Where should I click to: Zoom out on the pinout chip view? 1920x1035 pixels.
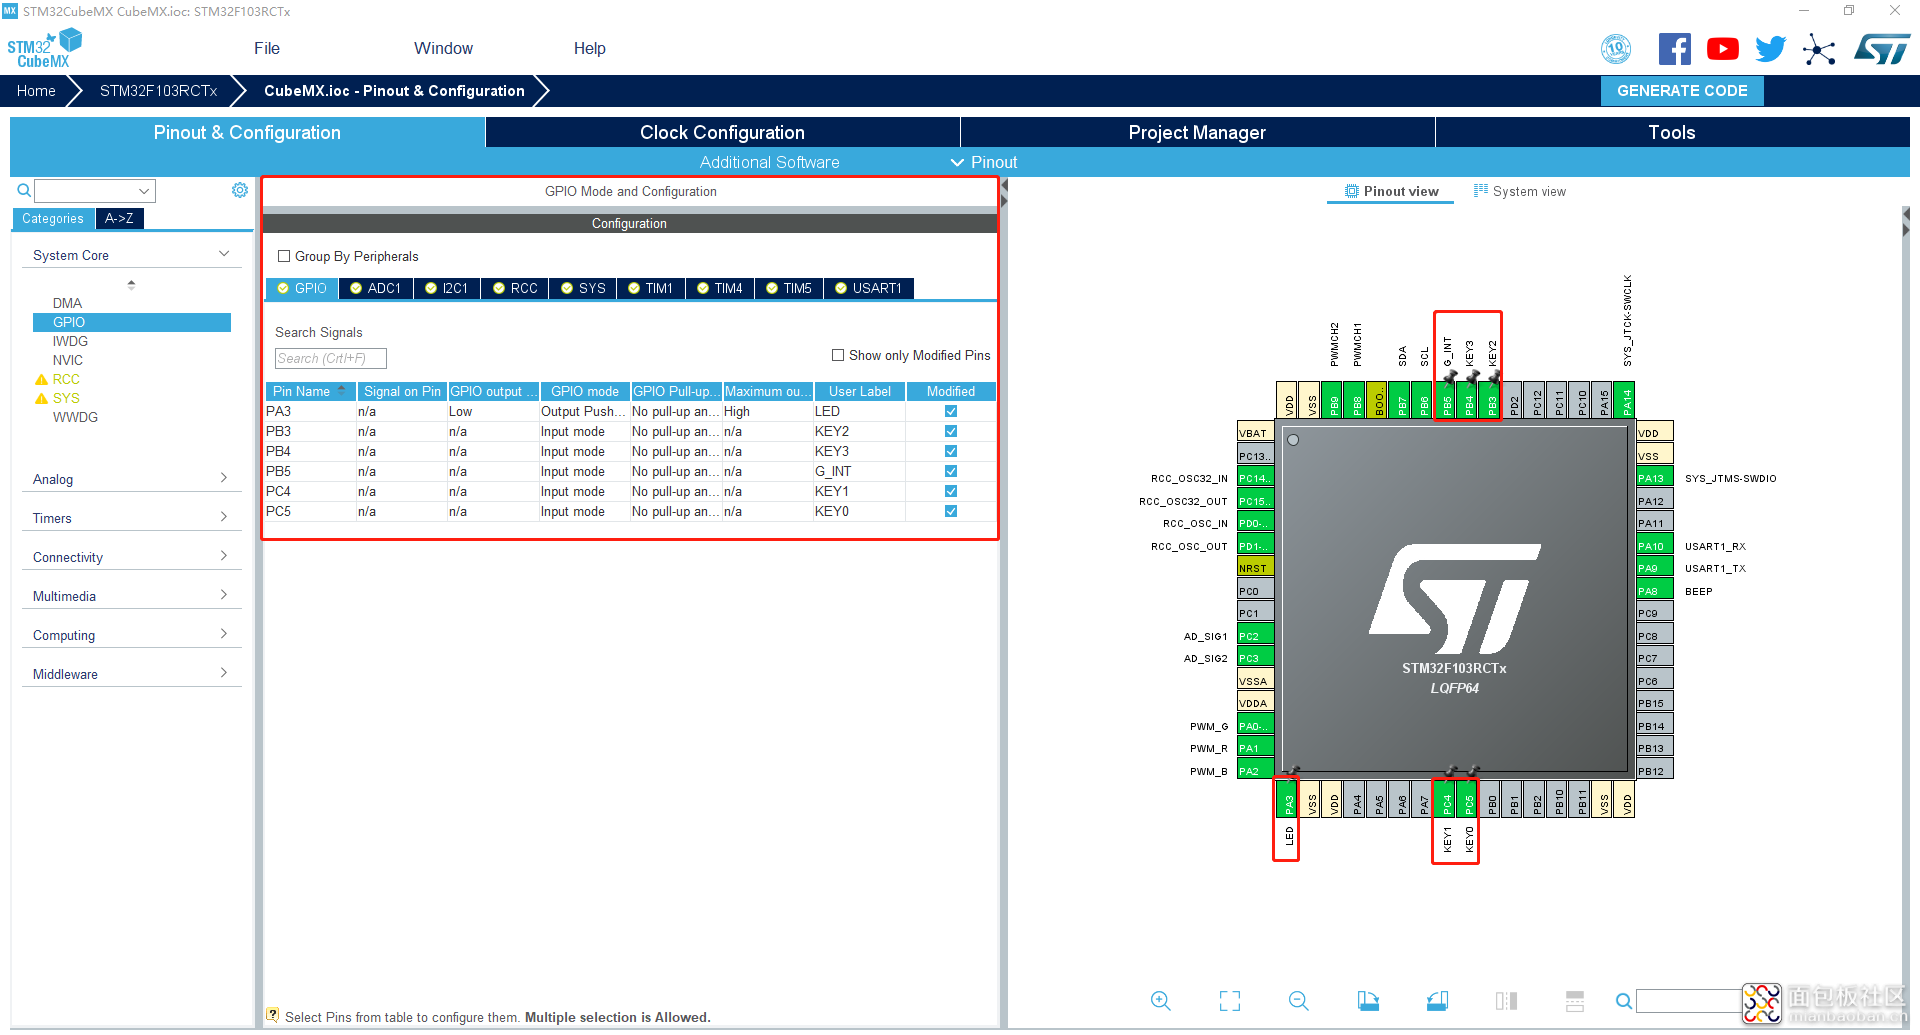[x=1299, y=1001]
